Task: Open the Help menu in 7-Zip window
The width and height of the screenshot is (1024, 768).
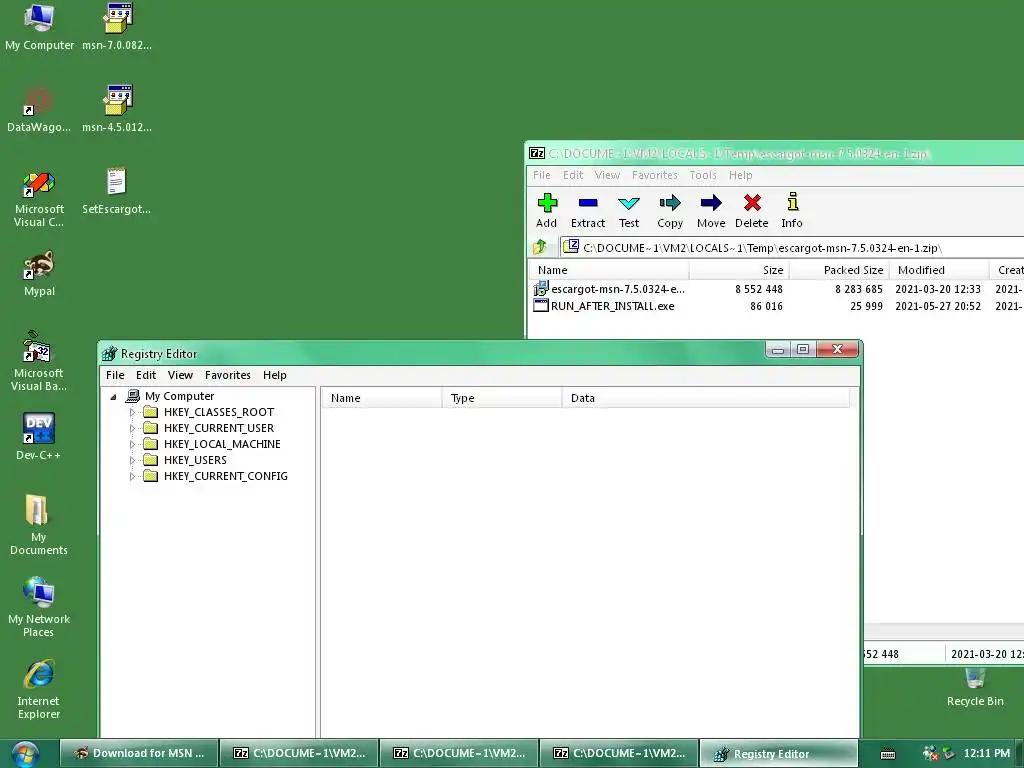Action: pyautogui.click(x=741, y=175)
